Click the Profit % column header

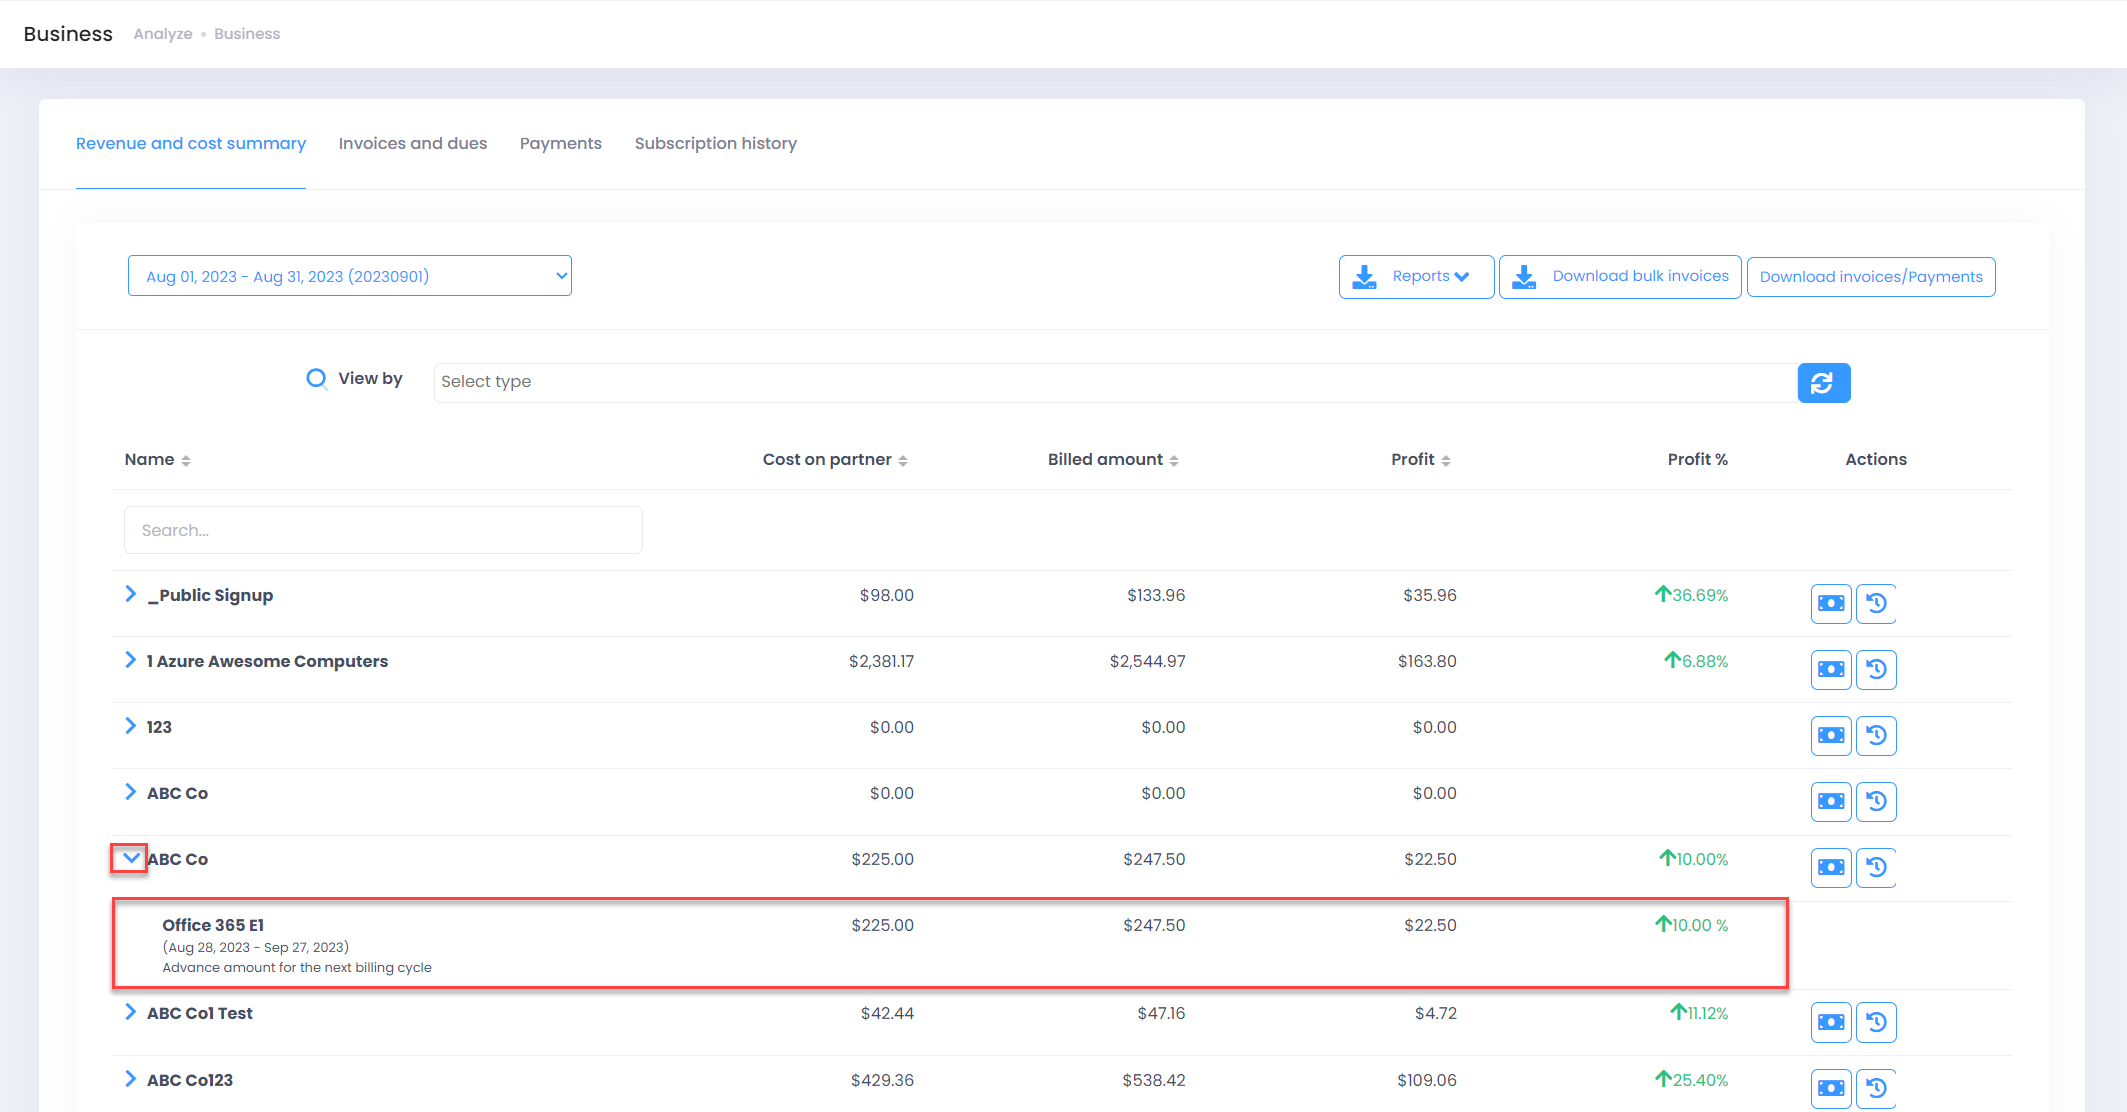(1697, 460)
